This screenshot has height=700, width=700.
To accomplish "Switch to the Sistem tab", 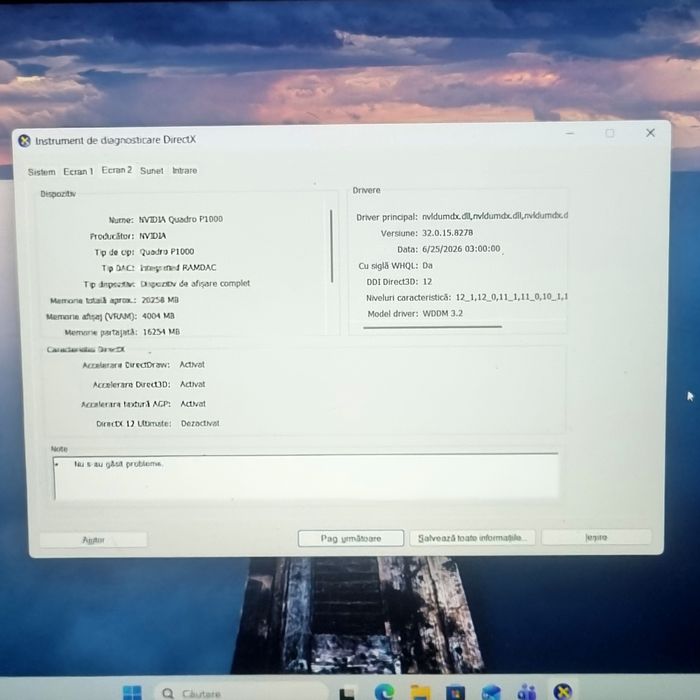I will pos(42,172).
